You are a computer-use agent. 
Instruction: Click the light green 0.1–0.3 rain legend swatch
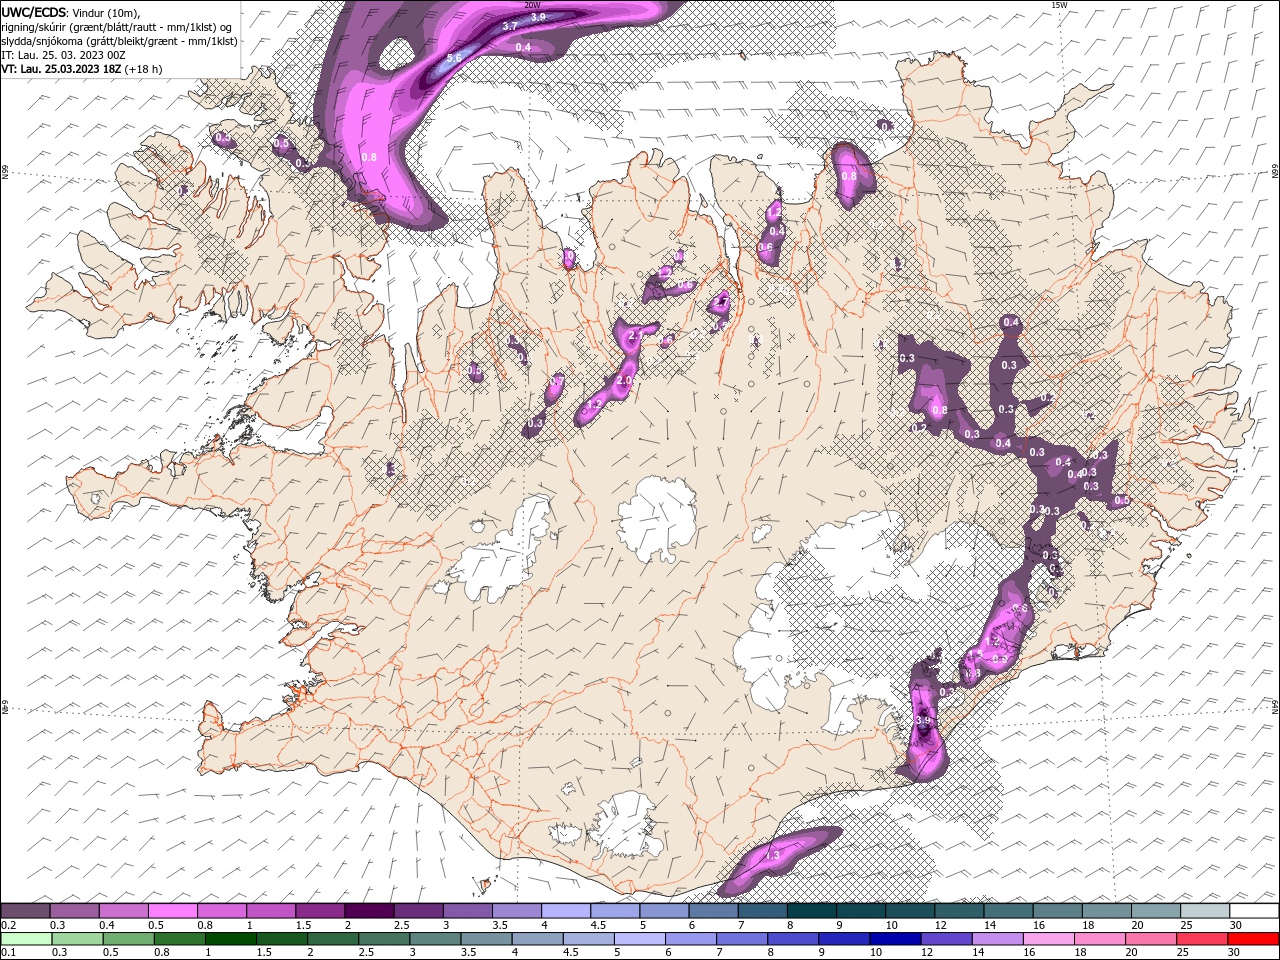[26, 939]
